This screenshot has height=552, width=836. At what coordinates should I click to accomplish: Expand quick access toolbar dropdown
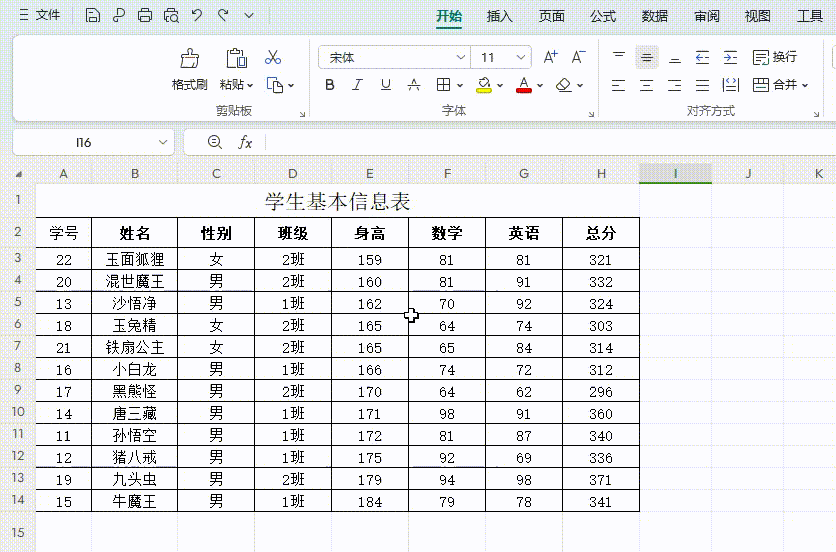[249, 15]
